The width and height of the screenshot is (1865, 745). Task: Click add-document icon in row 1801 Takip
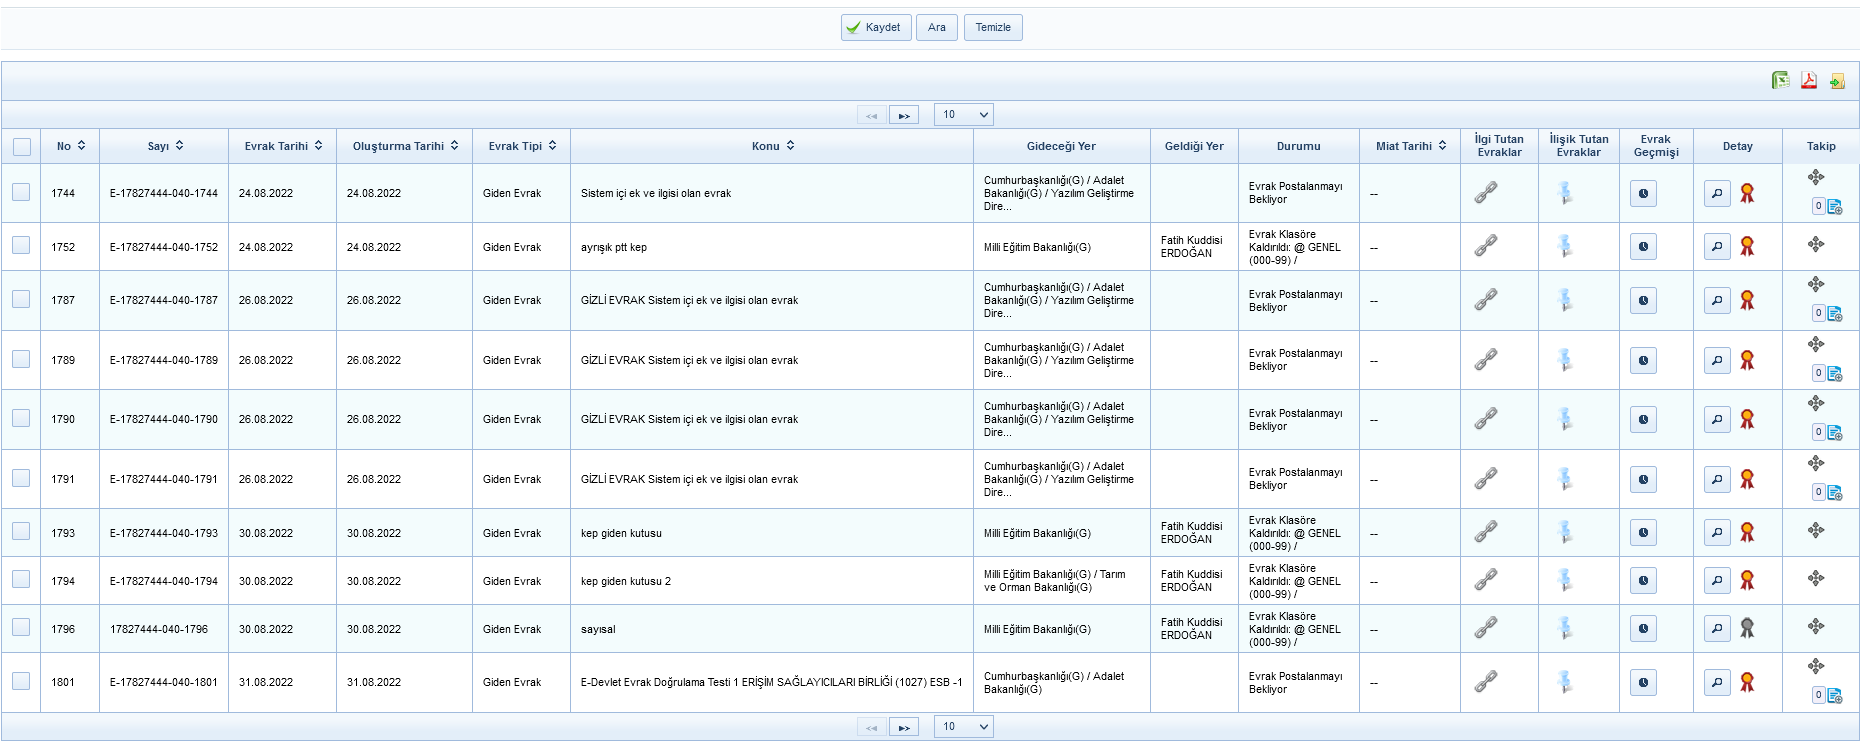[x=1835, y=696]
